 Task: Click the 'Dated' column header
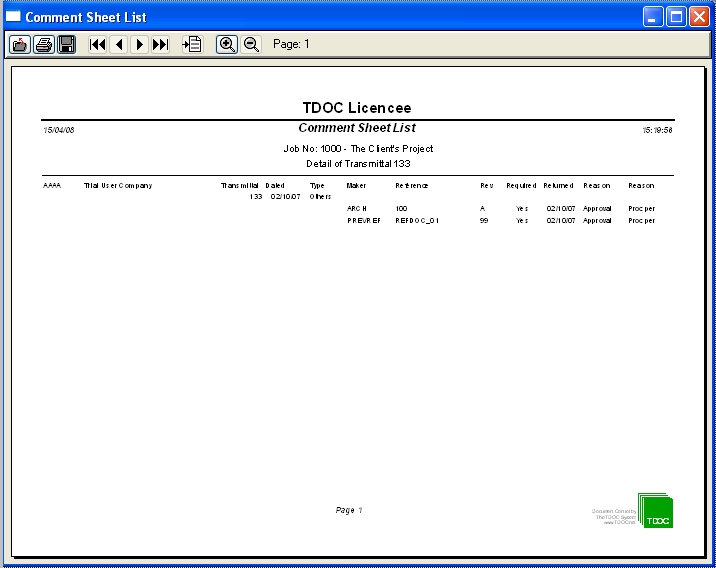coord(275,185)
